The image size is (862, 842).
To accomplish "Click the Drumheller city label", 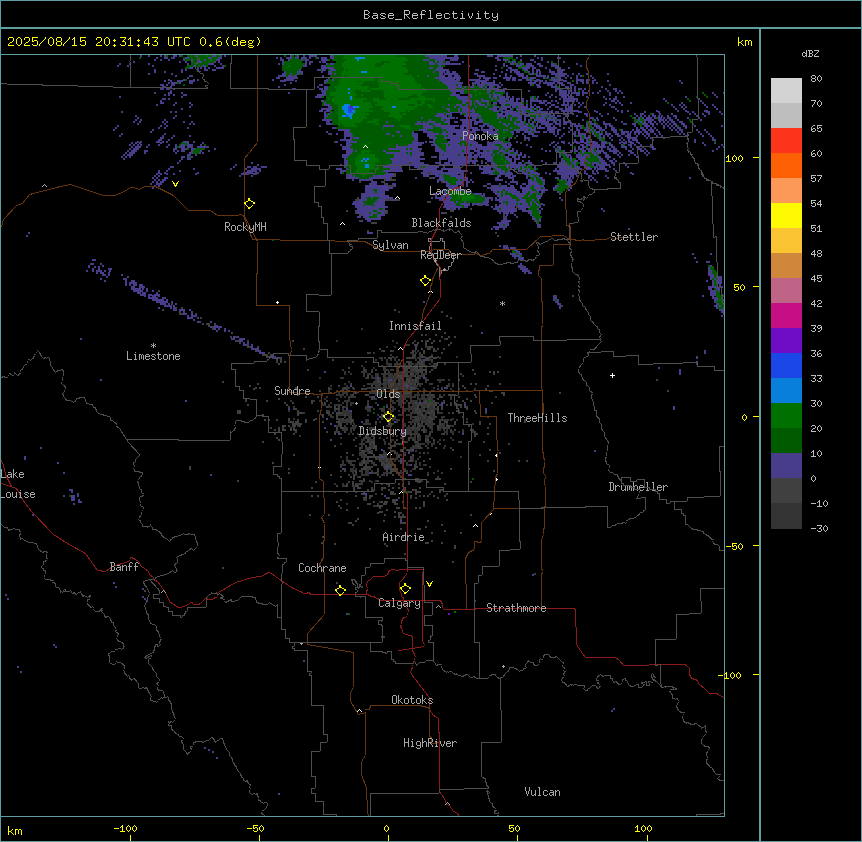I will coord(638,487).
